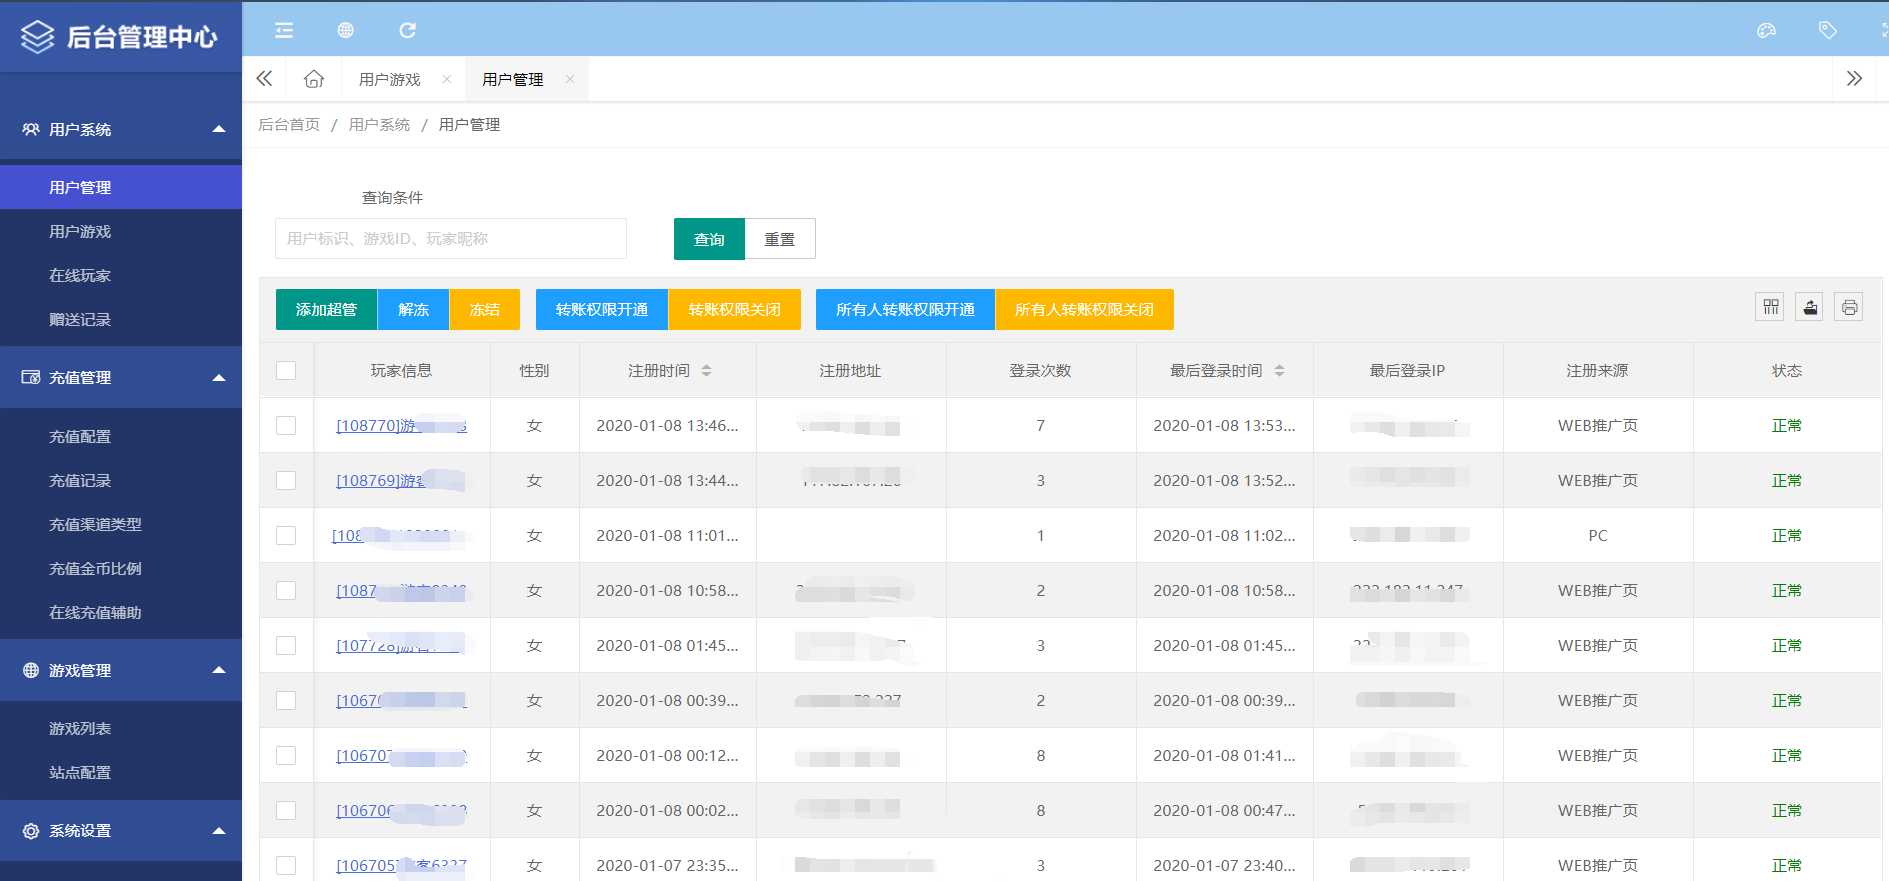This screenshot has width=1889, height=881.
Task: Focus the 用户标识 search input field
Action: (451, 239)
